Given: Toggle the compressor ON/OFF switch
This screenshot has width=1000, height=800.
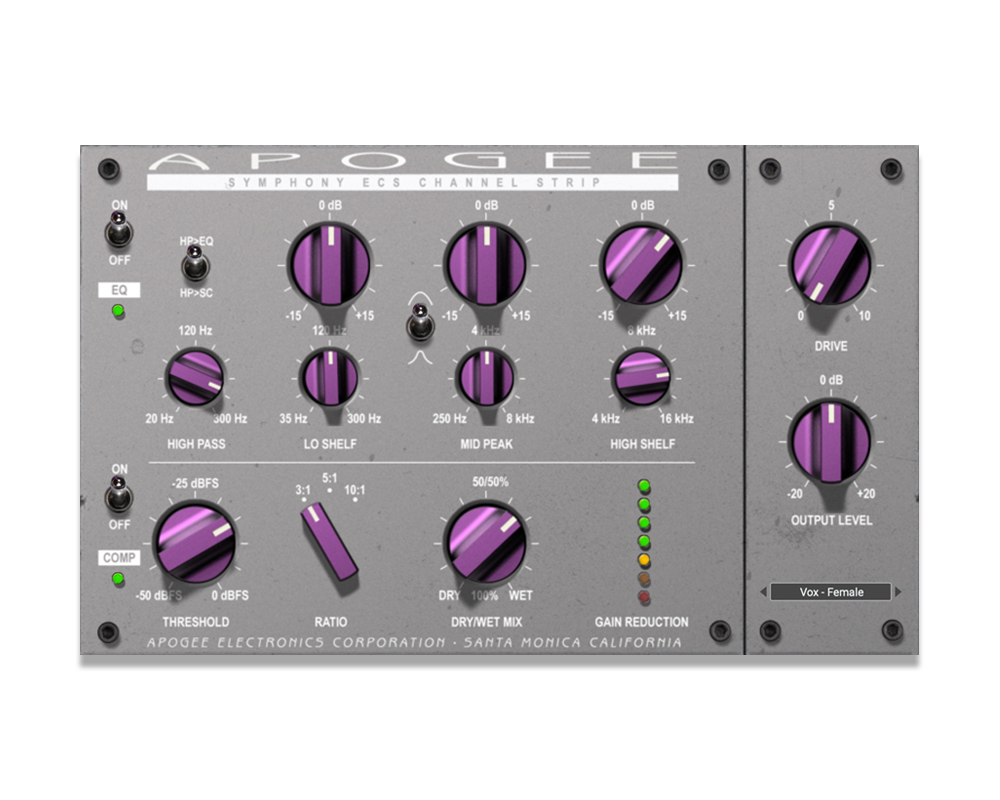Looking at the screenshot, I should [119, 495].
